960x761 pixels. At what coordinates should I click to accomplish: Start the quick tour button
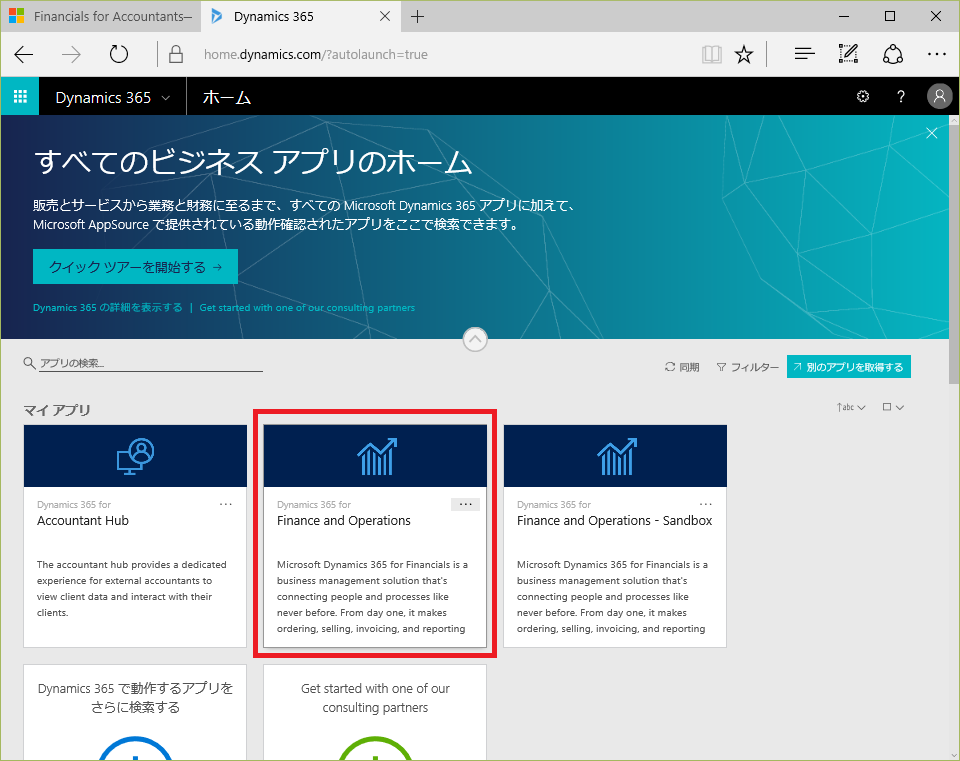click(x=135, y=266)
